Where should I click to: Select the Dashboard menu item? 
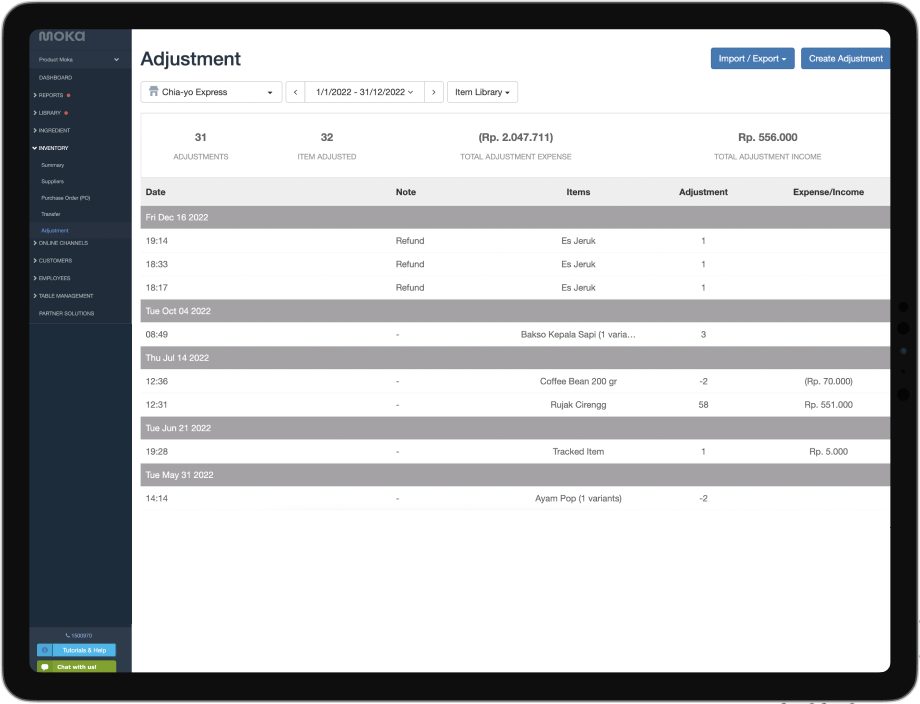pyautogui.click(x=56, y=77)
